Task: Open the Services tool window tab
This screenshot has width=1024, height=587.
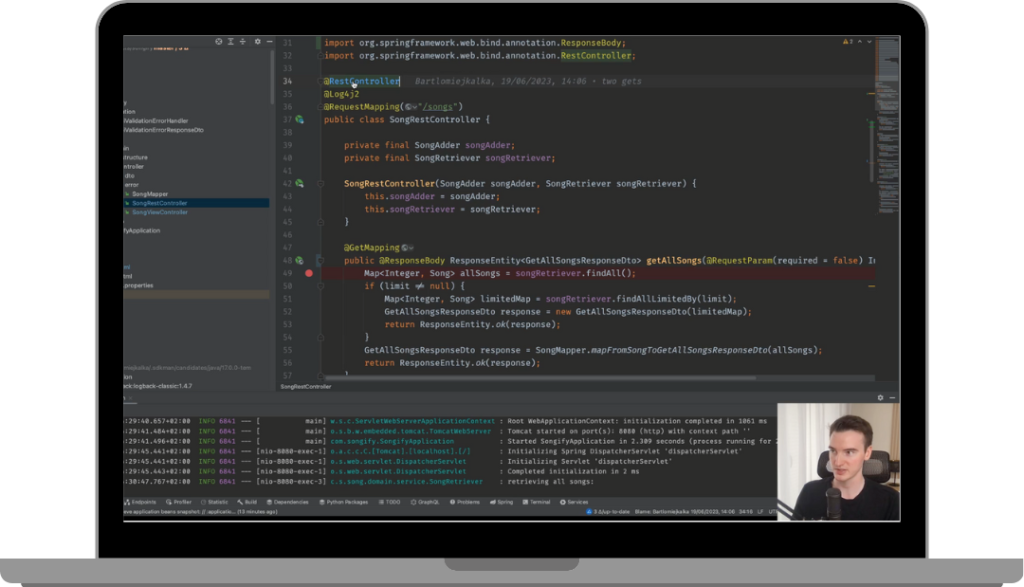Action: pyautogui.click(x=574, y=502)
